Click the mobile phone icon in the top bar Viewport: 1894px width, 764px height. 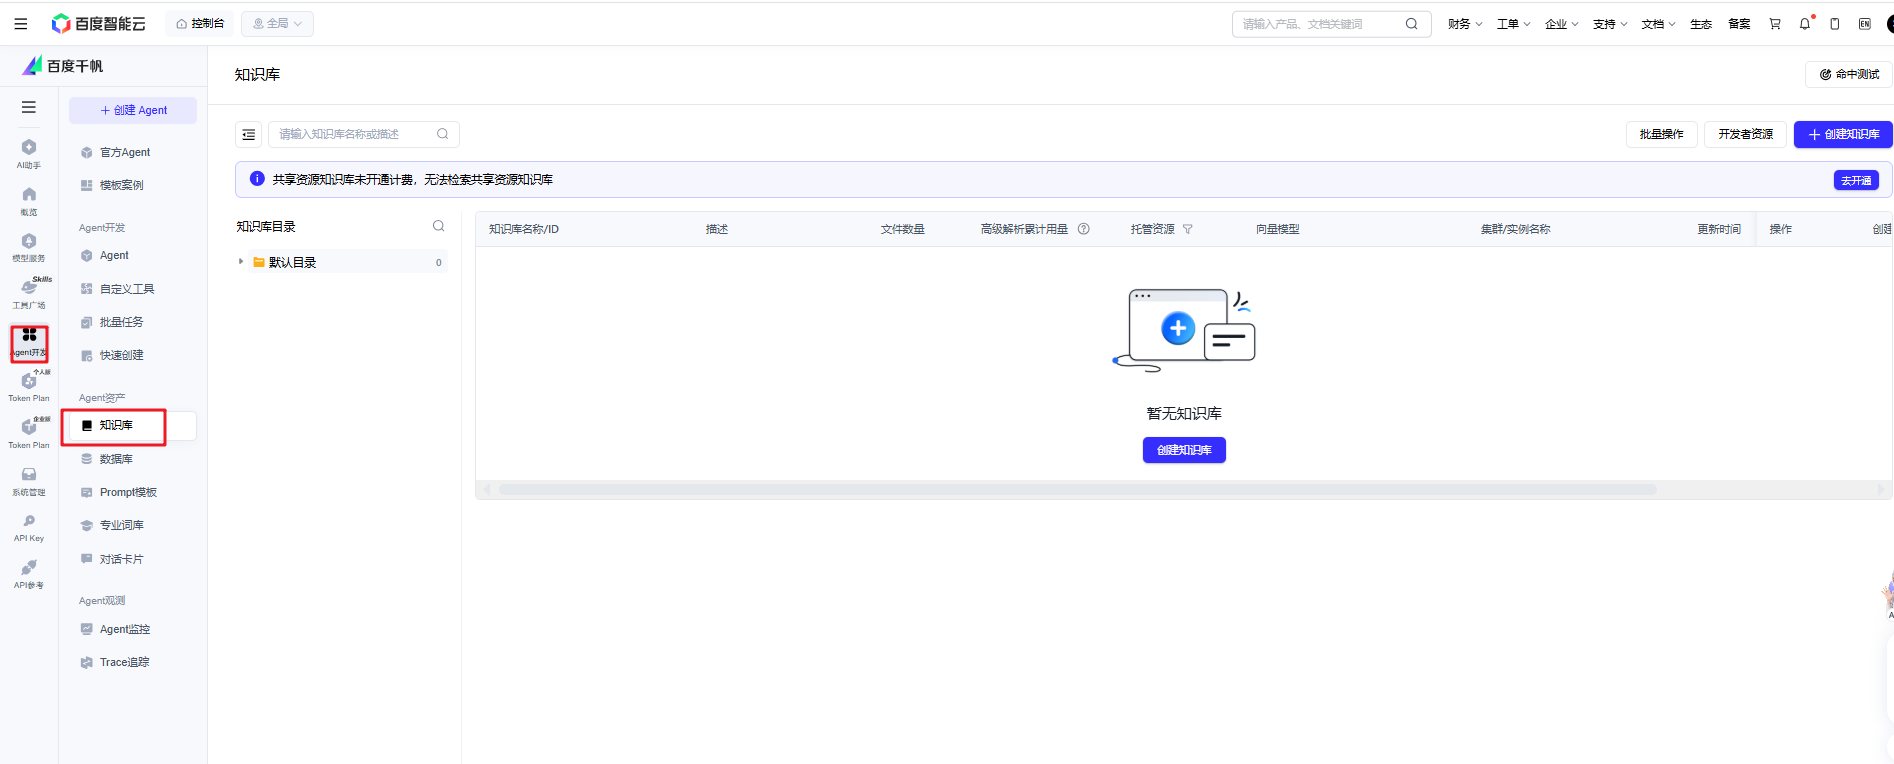pyautogui.click(x=1835, y=24)
